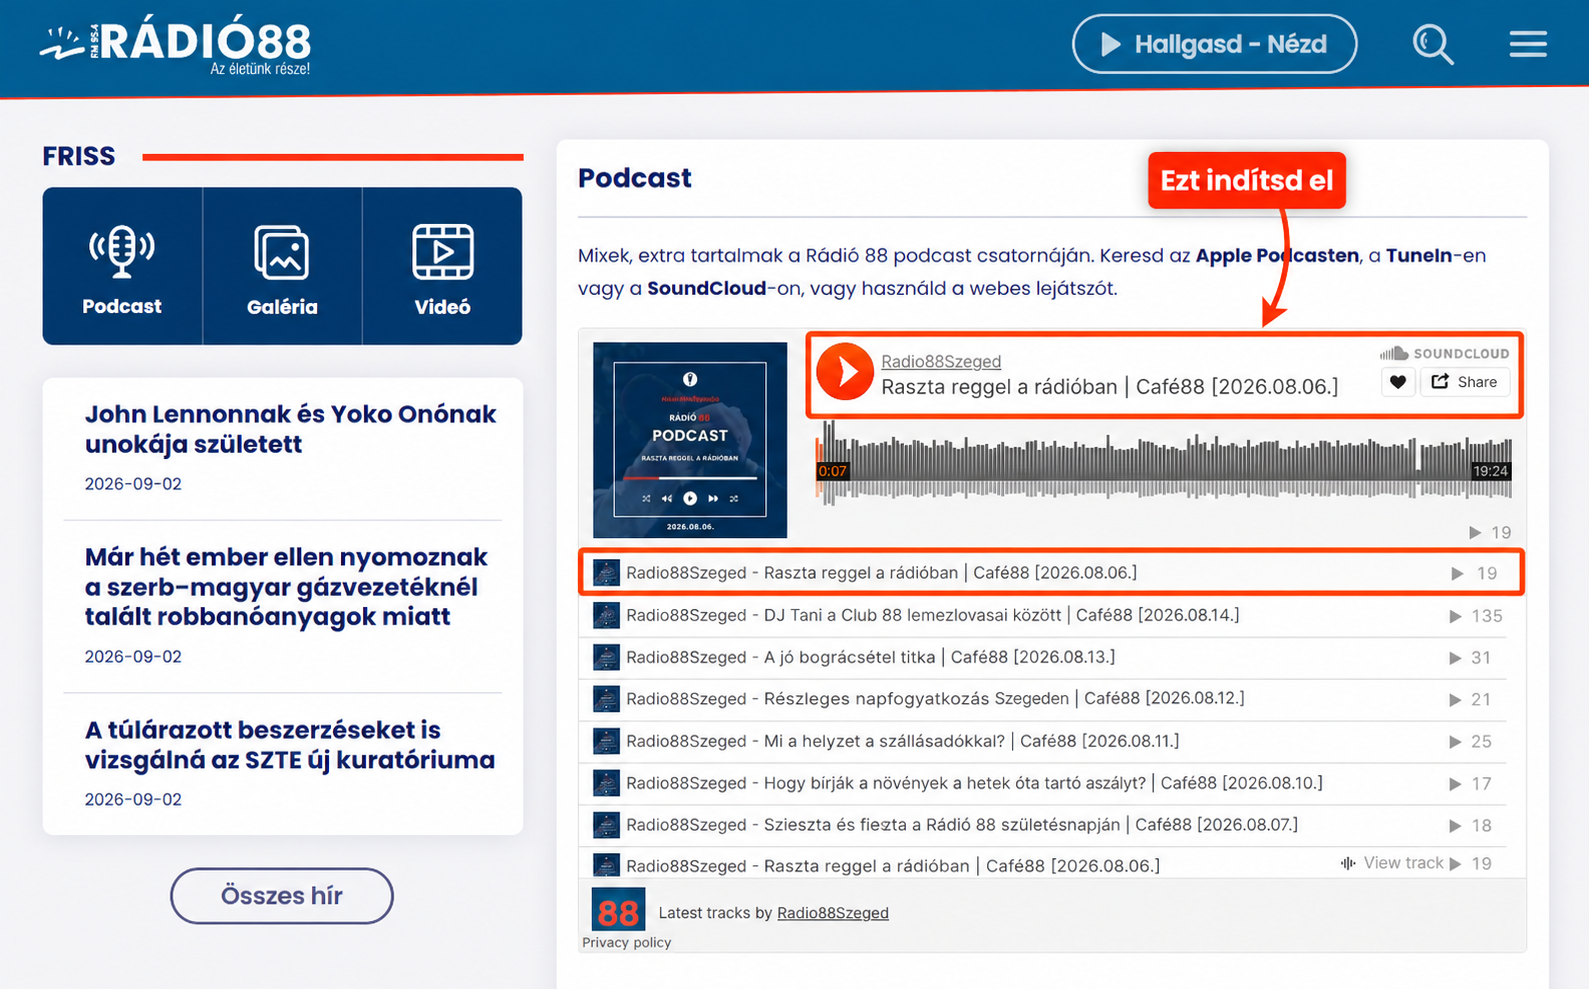Click the View track link
The height and width of the screenshot is (989, 1589).
coord(1393,863)
